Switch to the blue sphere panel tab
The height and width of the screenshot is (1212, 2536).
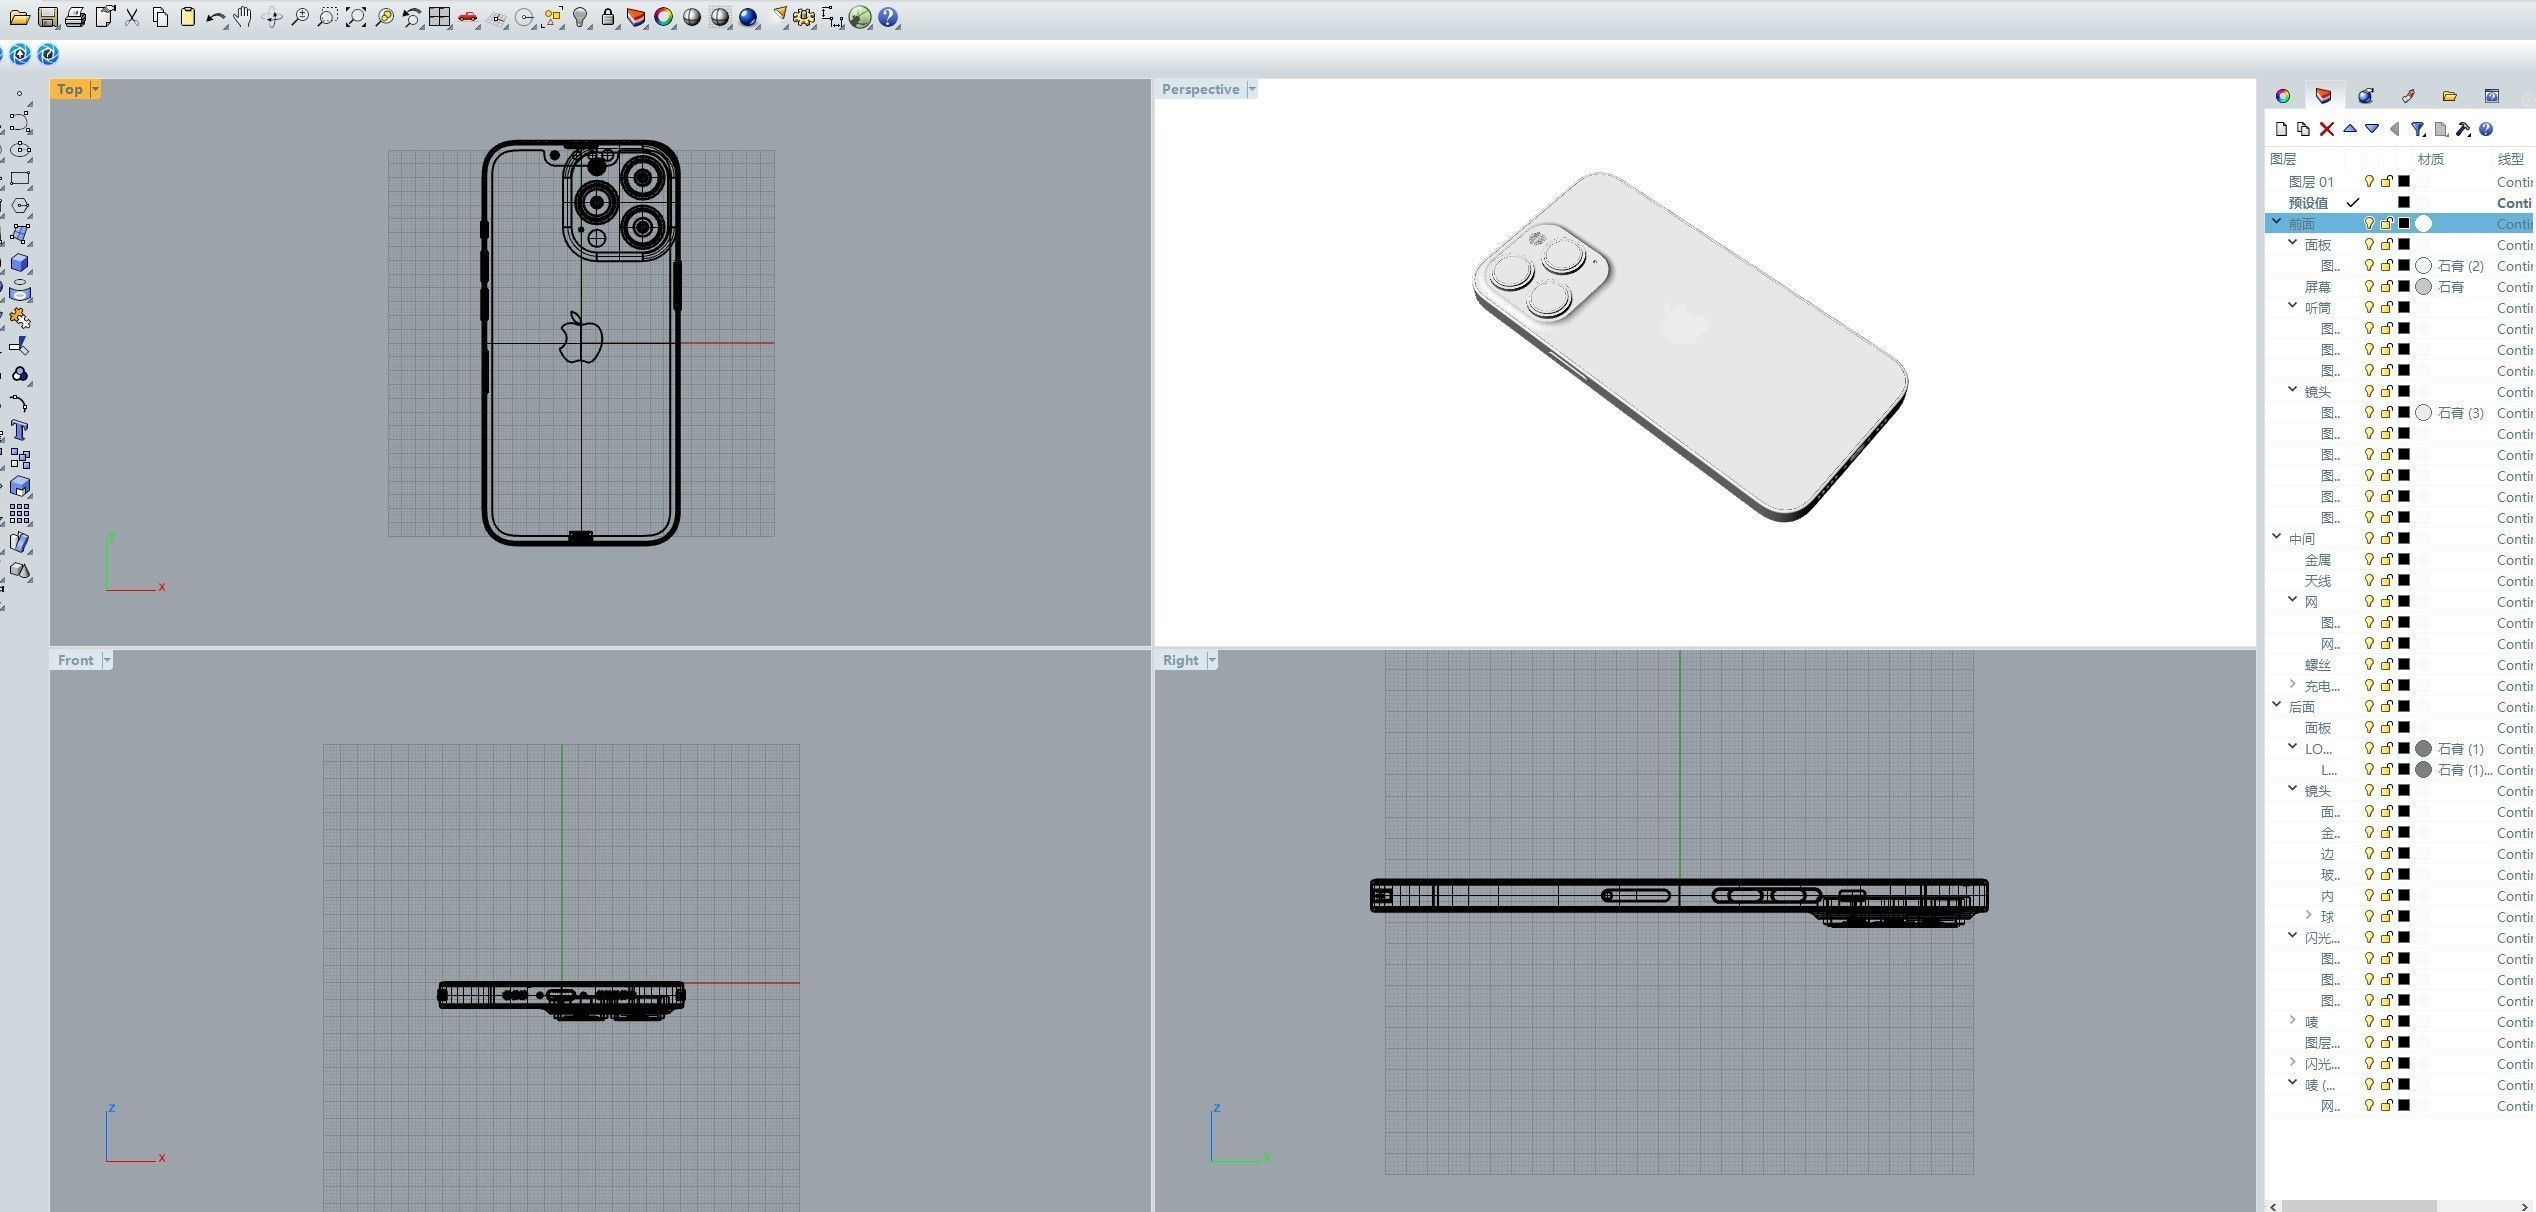click(2366, 96)
